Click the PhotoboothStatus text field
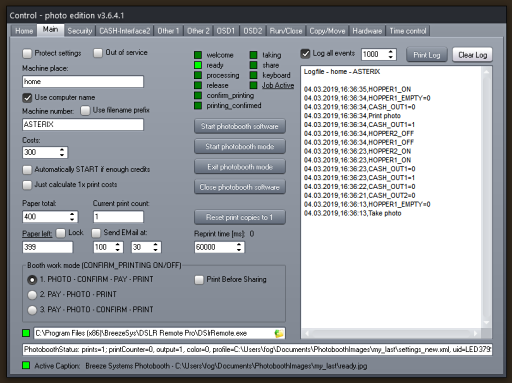 point(258,349)
